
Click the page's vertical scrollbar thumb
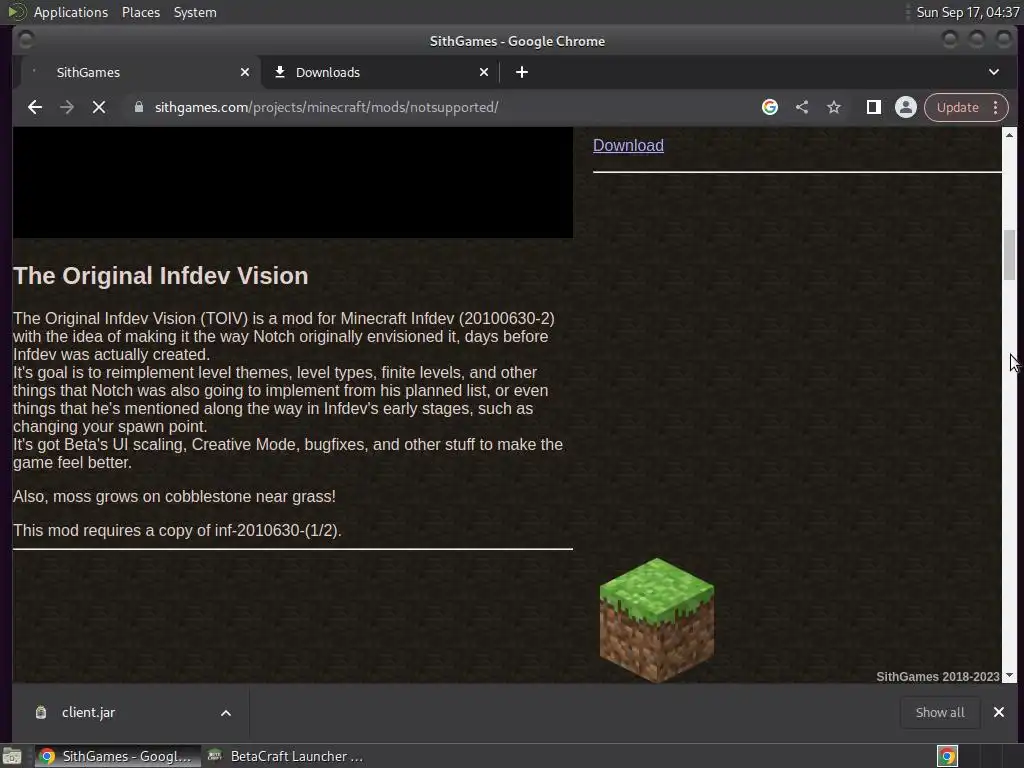(x=1010, y=255)
